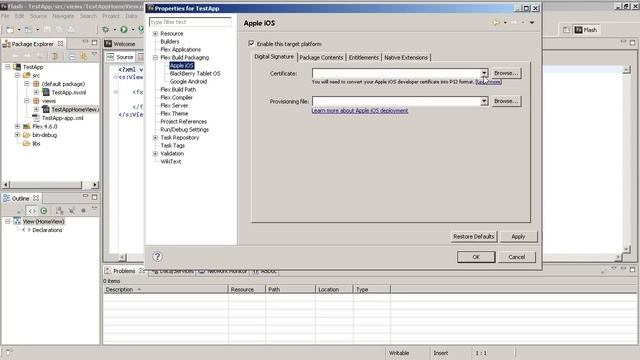Select the libs folder in Package Explorer
Image resolution: width=640 pixels, height=360 pixels.
(x=36, y=143)
